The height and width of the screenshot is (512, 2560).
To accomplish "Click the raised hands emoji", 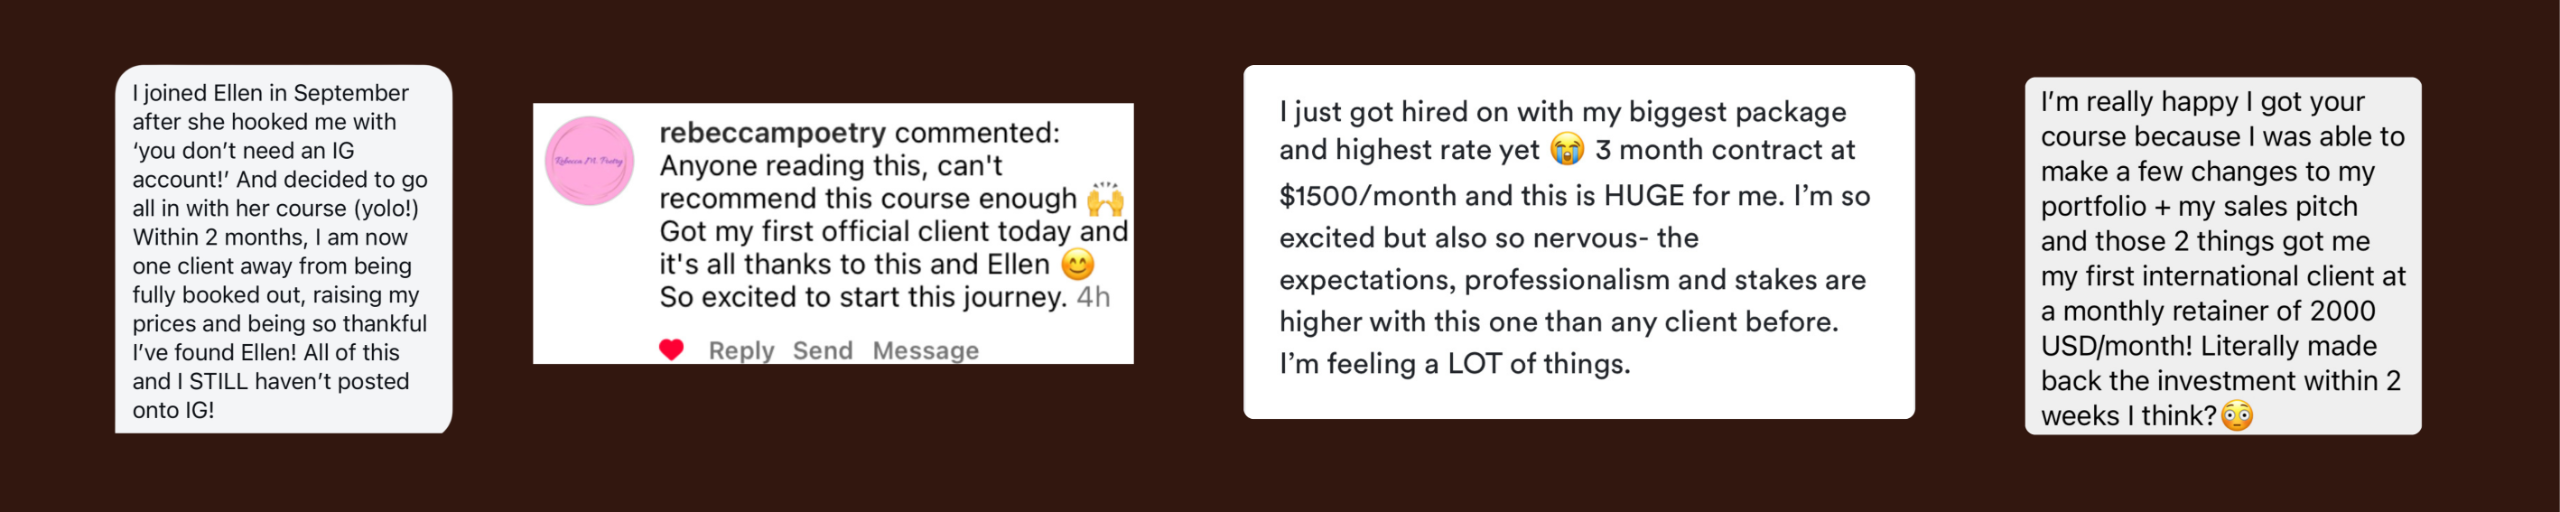I will click(1105, 199).
